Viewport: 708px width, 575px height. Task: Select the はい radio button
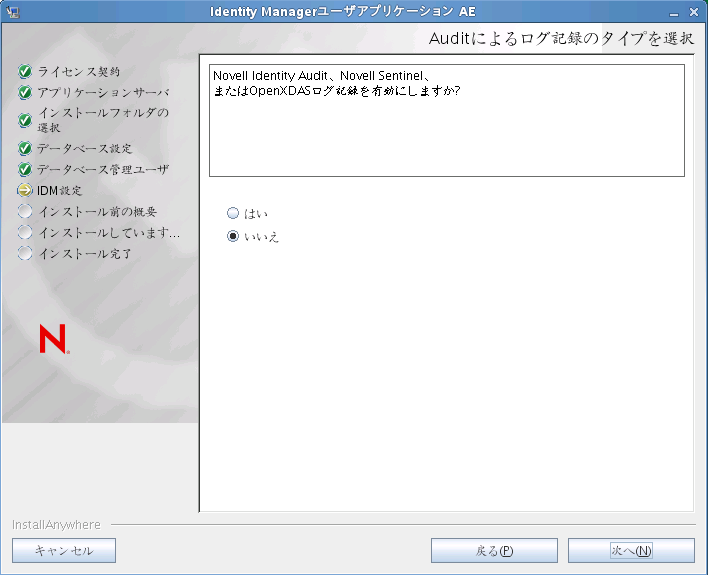pyautogui.click(x=233, y=213)
